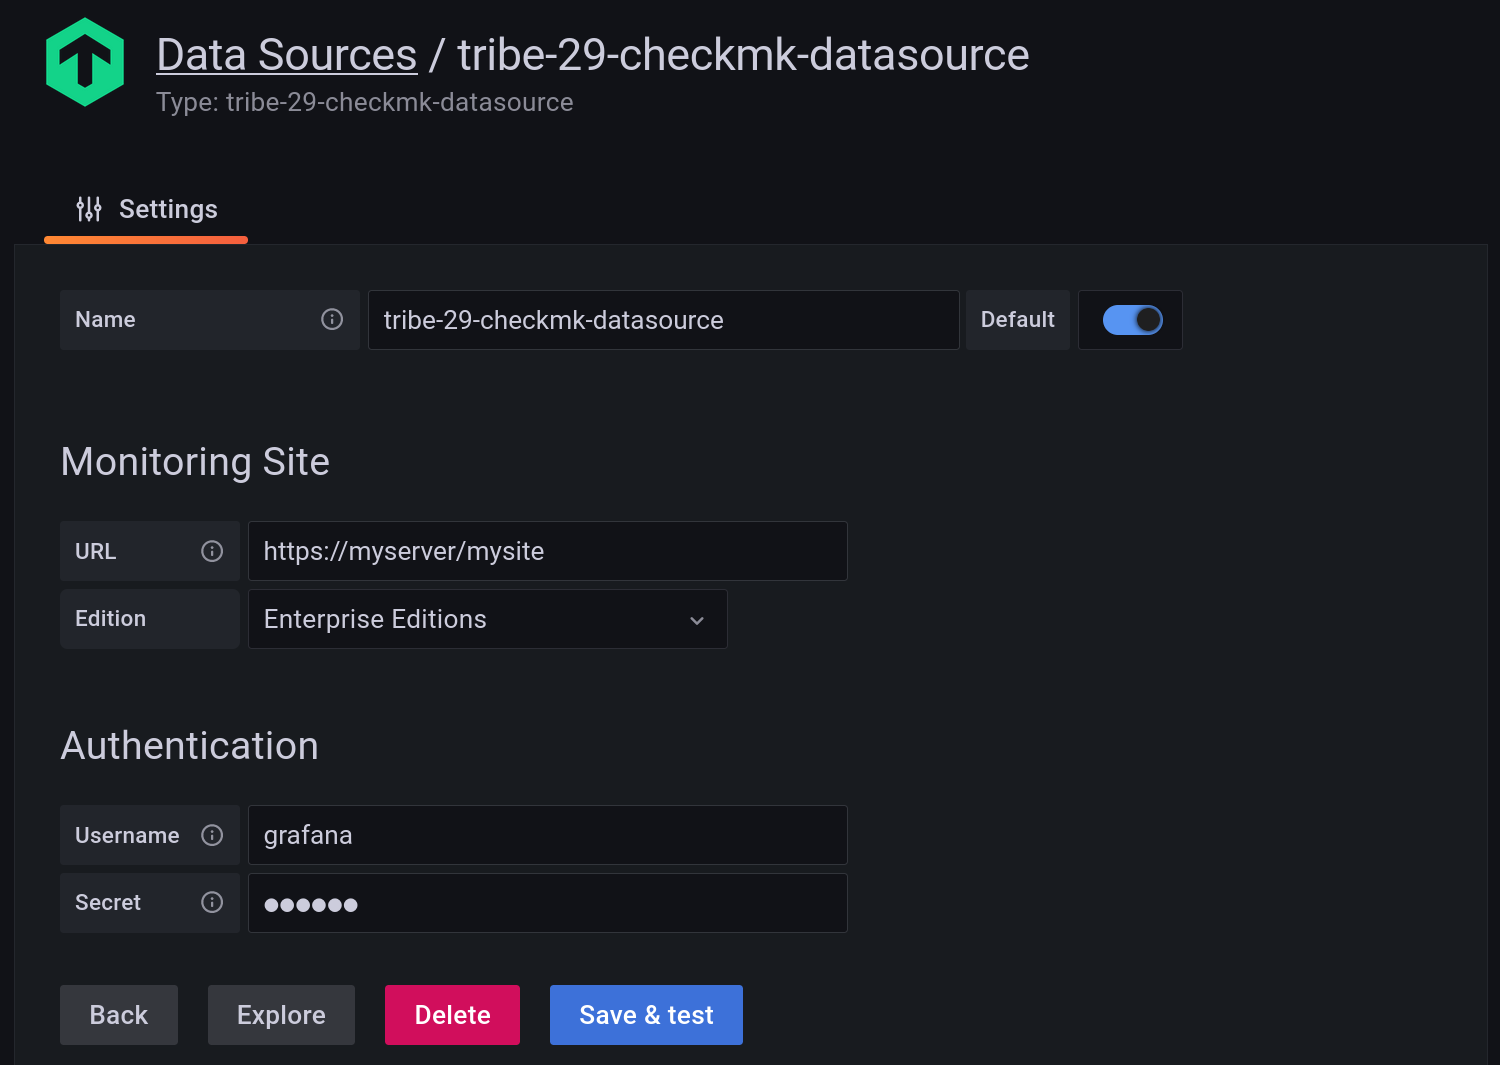Focus the Username input with grafana

[547, 835]
